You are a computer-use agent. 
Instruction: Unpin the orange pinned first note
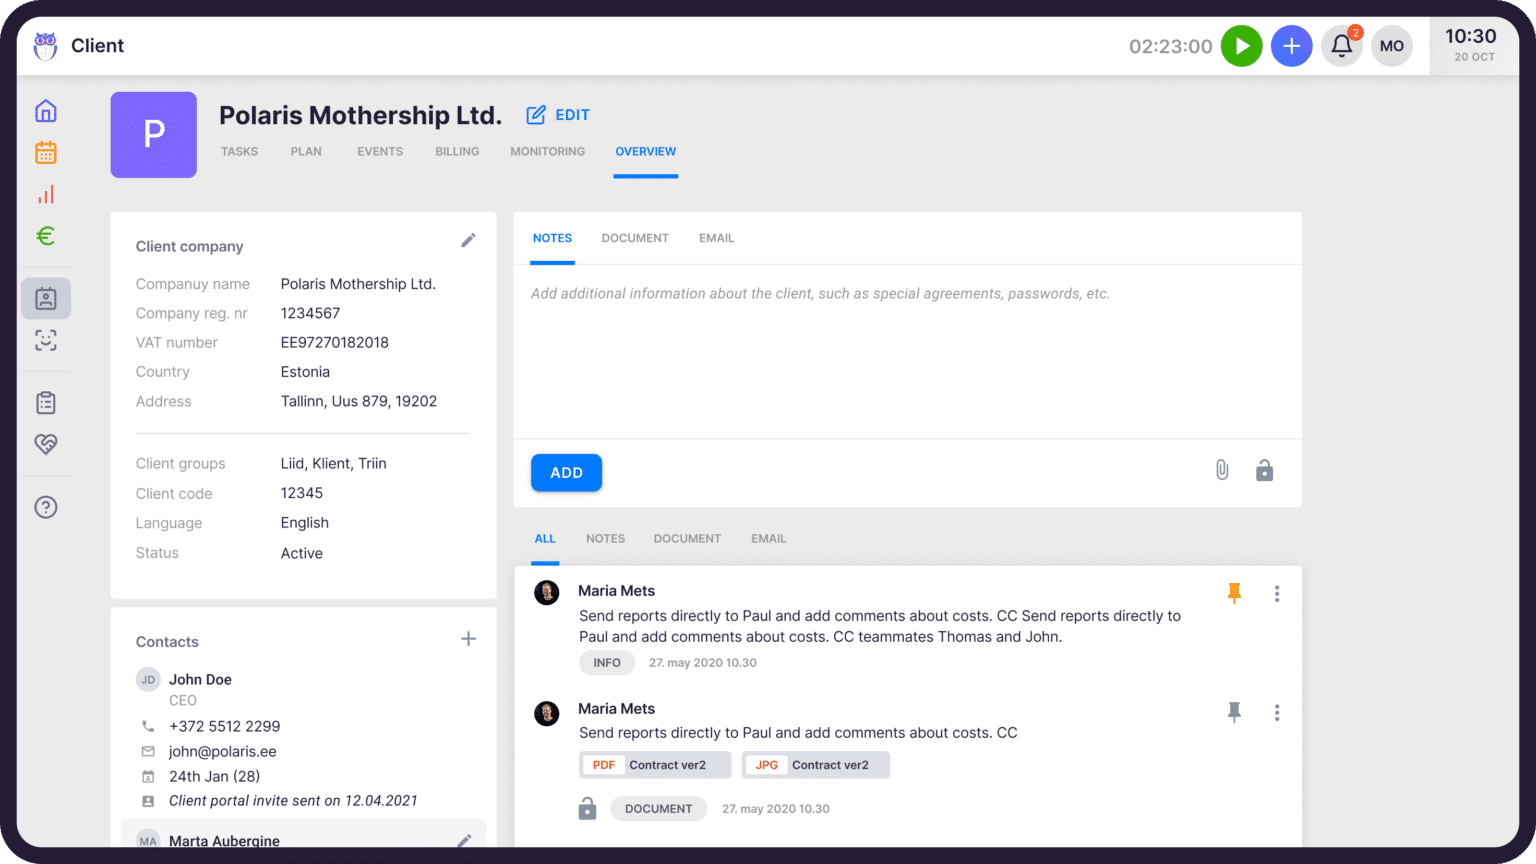(x=1234, y=593)
